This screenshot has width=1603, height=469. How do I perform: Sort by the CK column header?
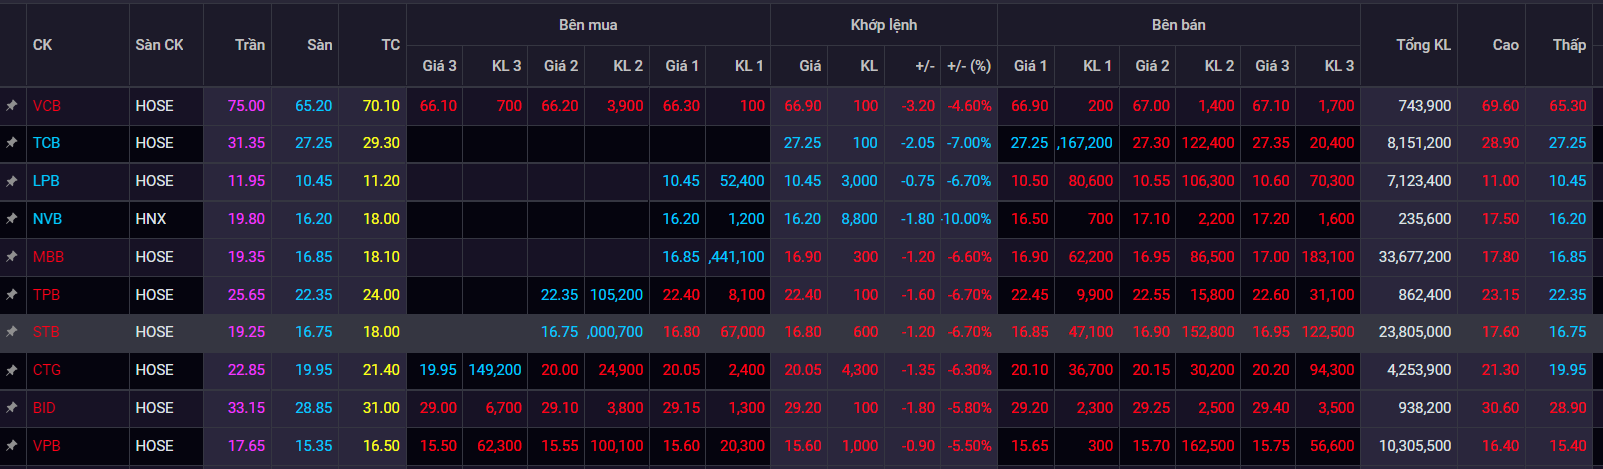[x=43, y=45]
